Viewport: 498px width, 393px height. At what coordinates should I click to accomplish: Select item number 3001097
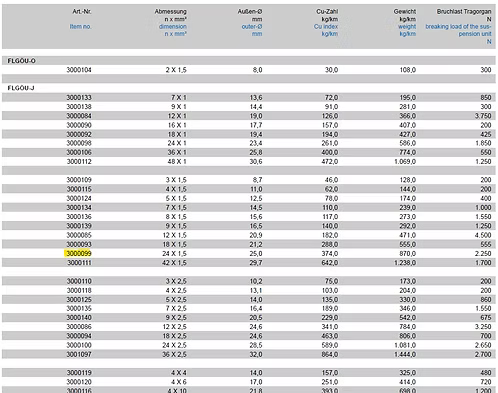(79, 354)
